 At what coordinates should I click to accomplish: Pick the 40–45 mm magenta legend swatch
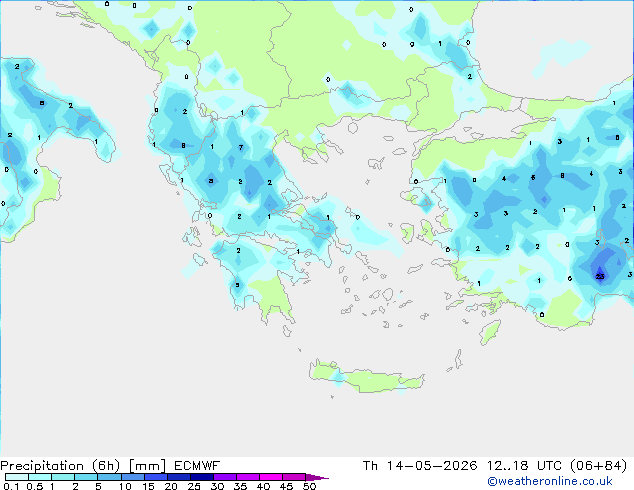click(x=271, y=477)
